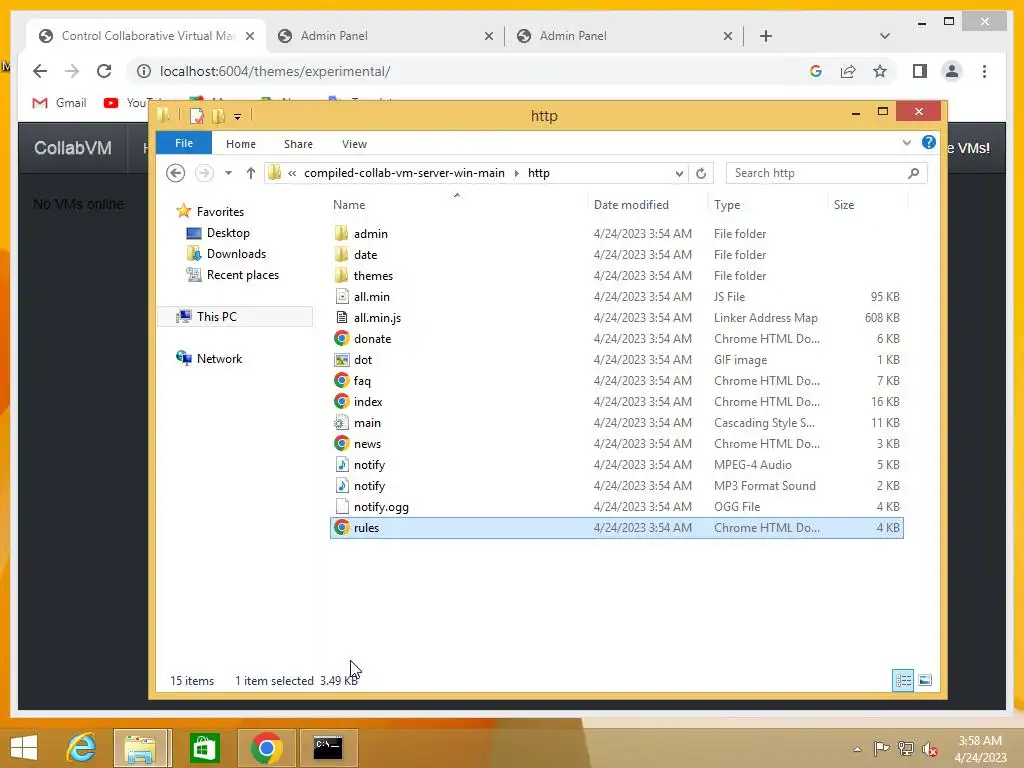
Task: Select the main CSS file
Action: point(367,423)
